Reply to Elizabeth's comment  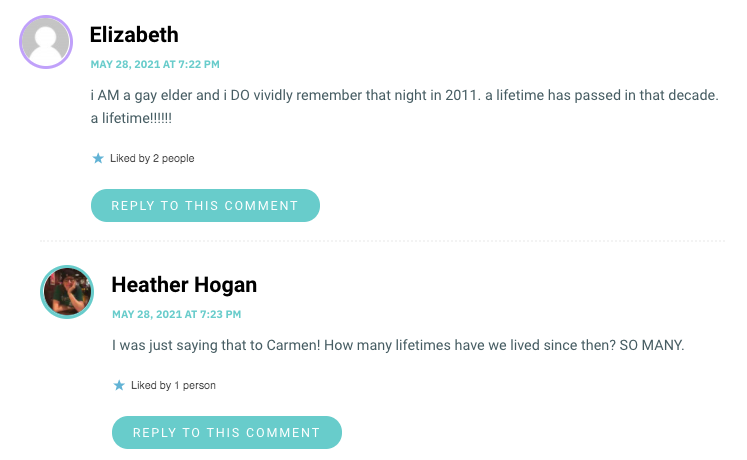(x=205, y=206)
